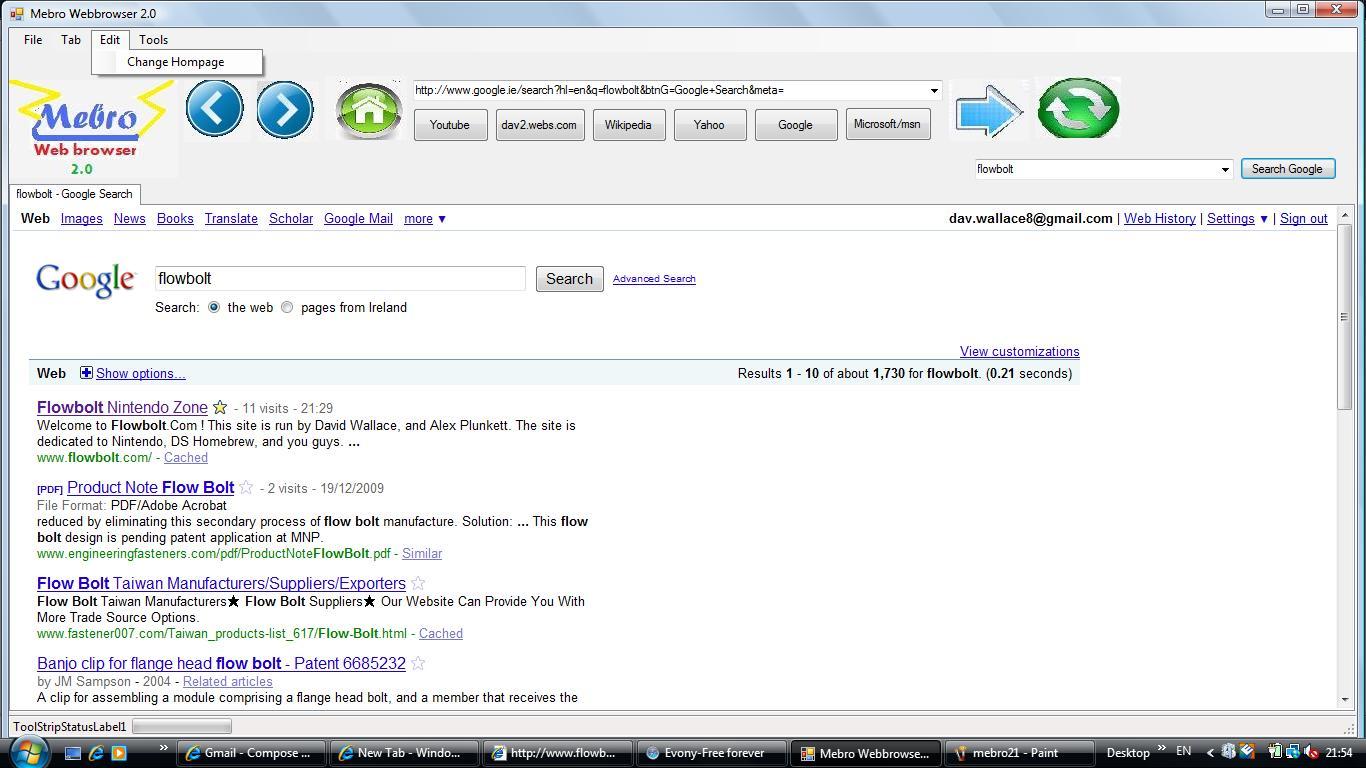Open the Images link
Image resolution: width=1366 pixels, height=768 pixels.
point(81,218)
